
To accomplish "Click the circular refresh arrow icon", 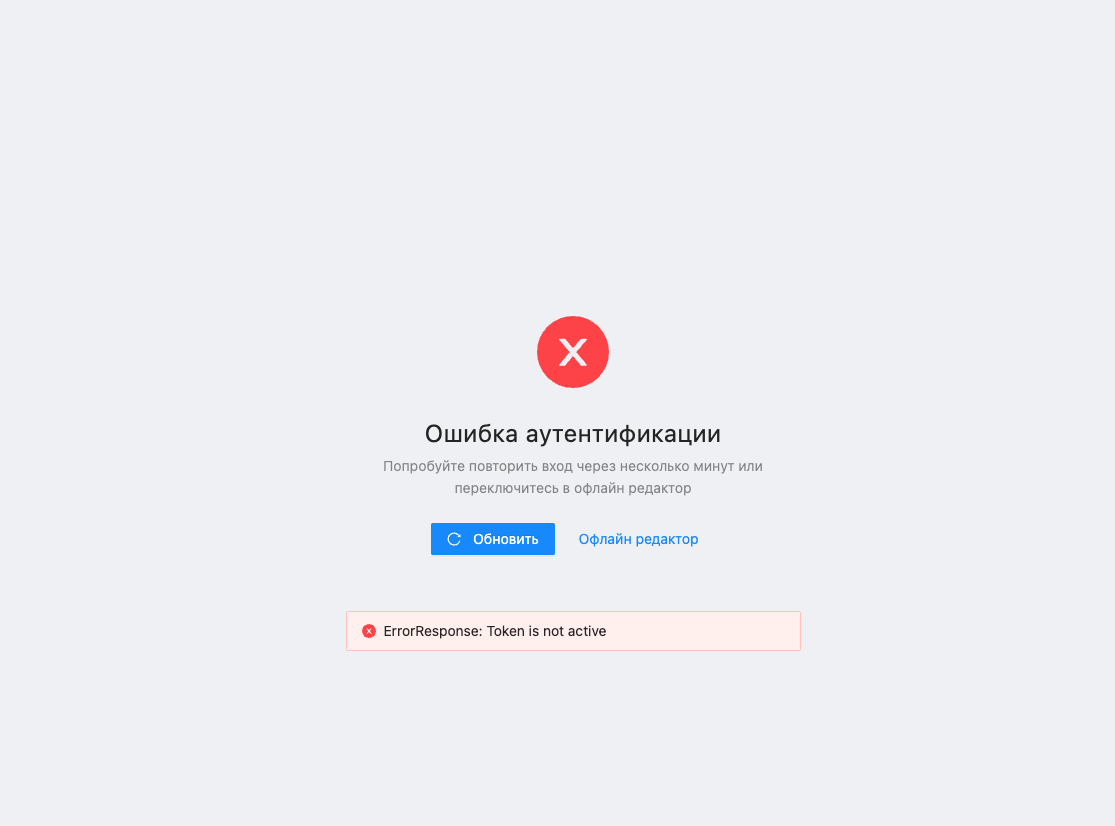I will pos(454,540).
